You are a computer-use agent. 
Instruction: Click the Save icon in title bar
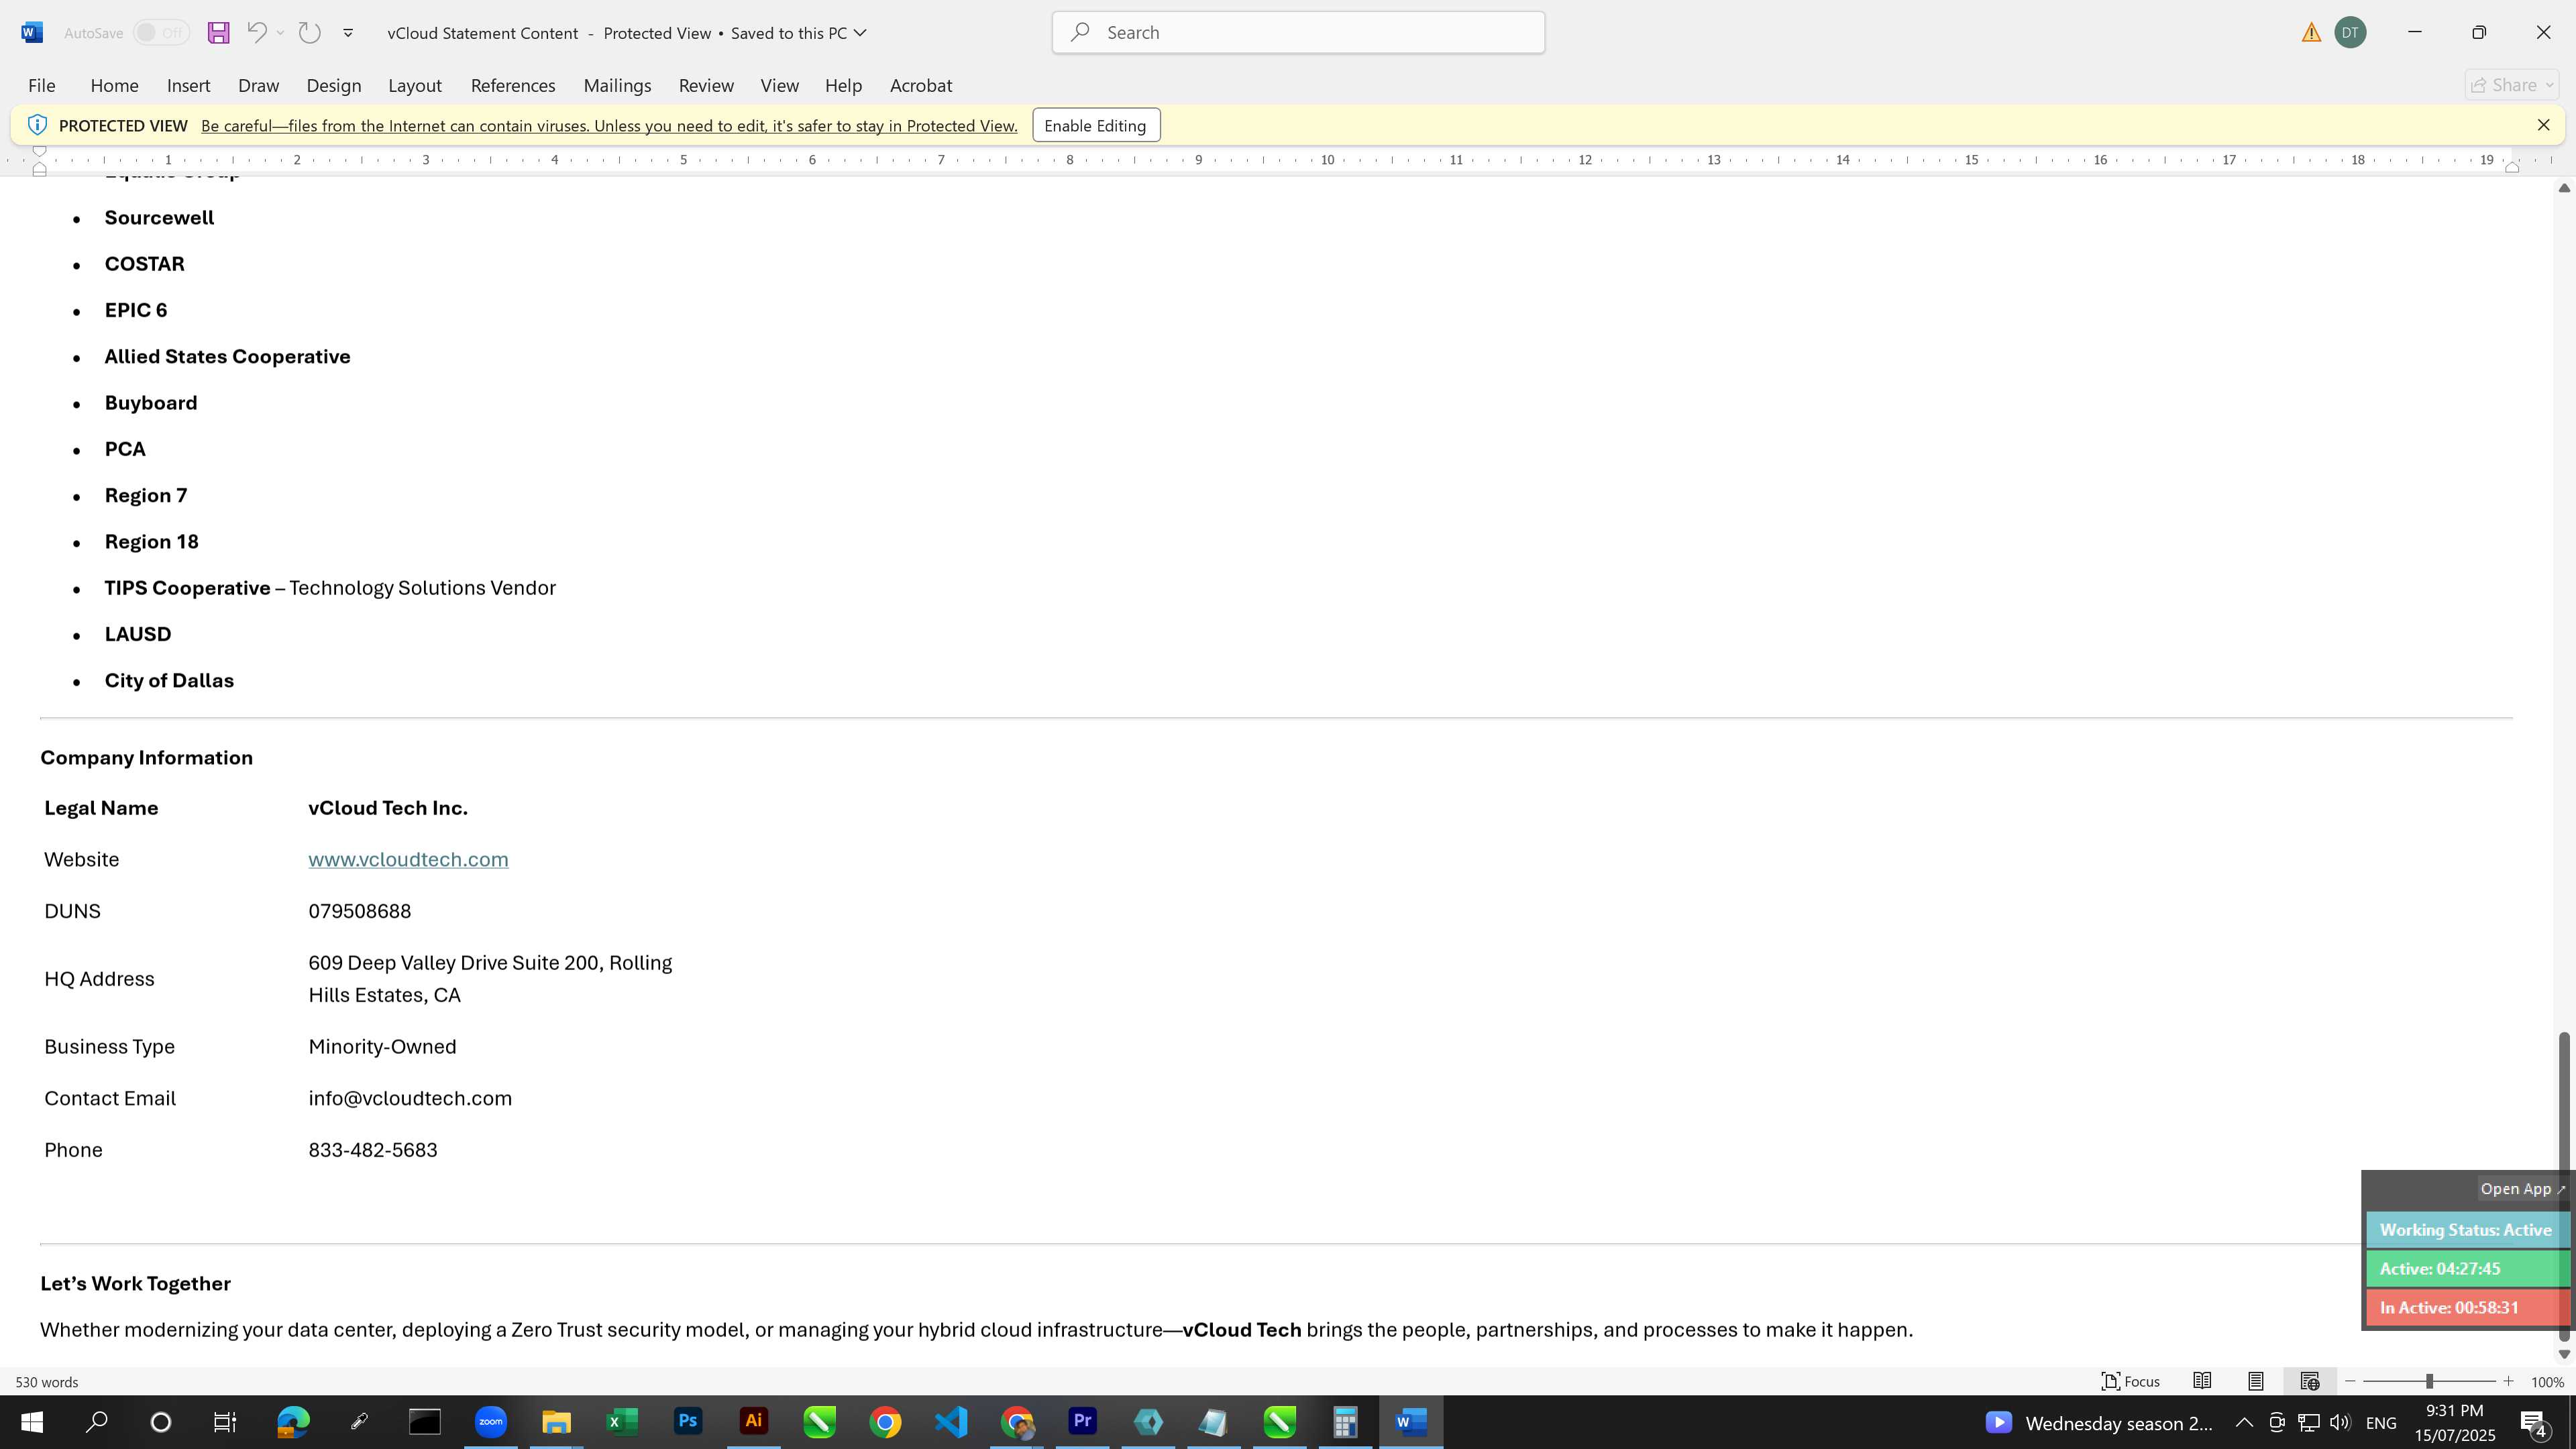(x=218, y=33)
